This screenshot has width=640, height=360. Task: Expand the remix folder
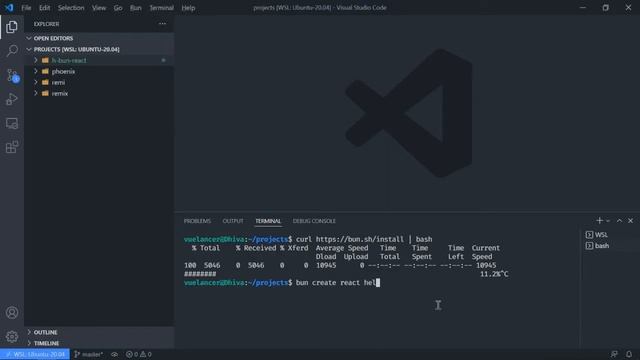(x=36, y=93)
